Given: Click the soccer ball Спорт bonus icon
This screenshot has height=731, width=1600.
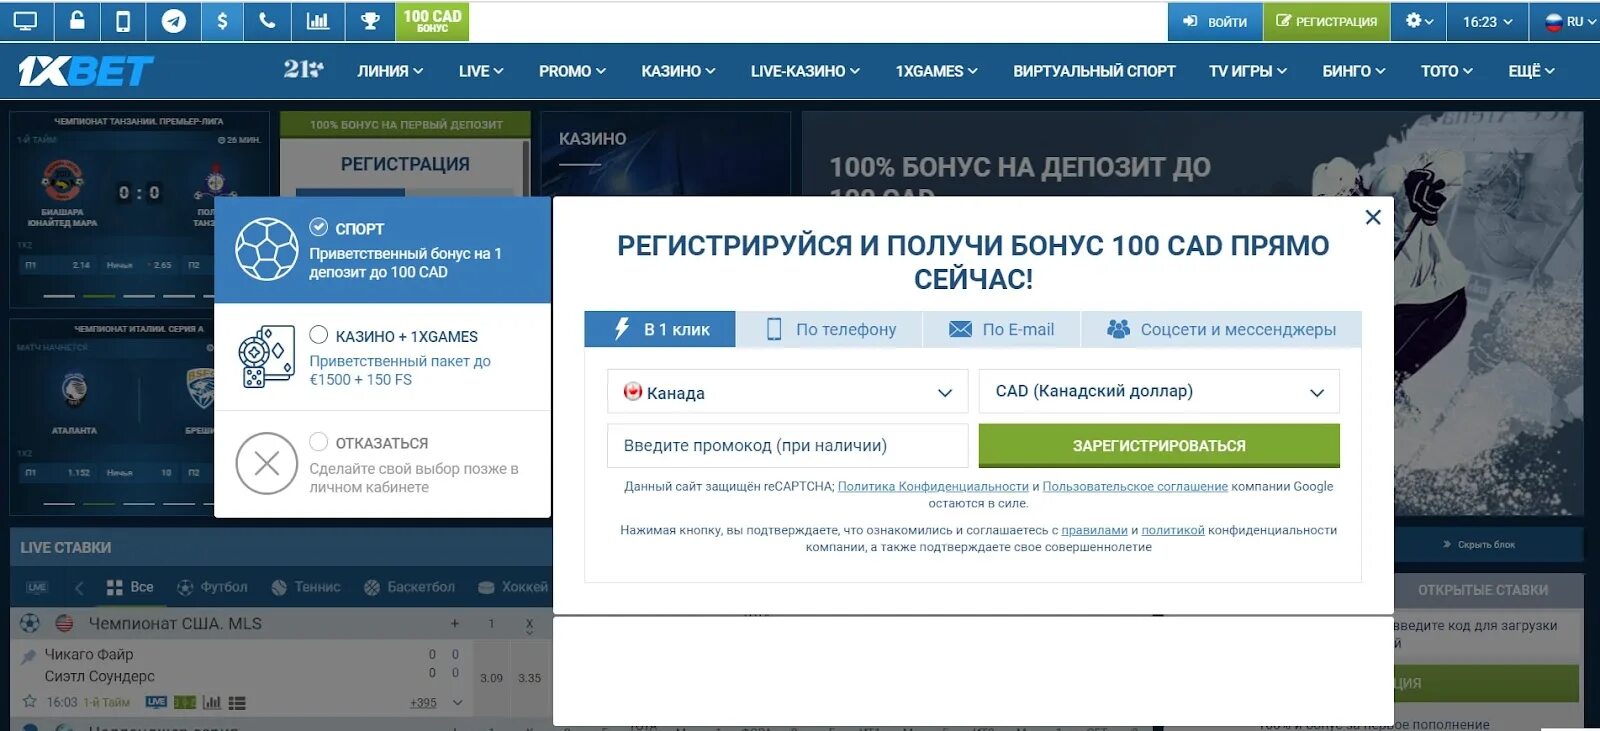Looking at the screenshot, I should (267, 249).
